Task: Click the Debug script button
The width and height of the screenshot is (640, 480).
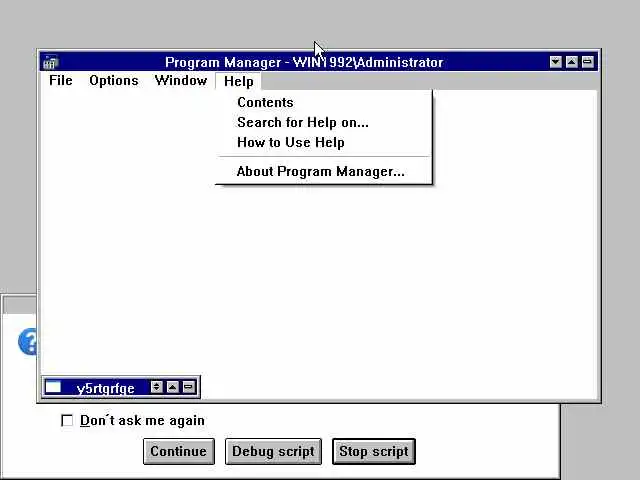Action: pyautogui.click(x=273, y=451)
